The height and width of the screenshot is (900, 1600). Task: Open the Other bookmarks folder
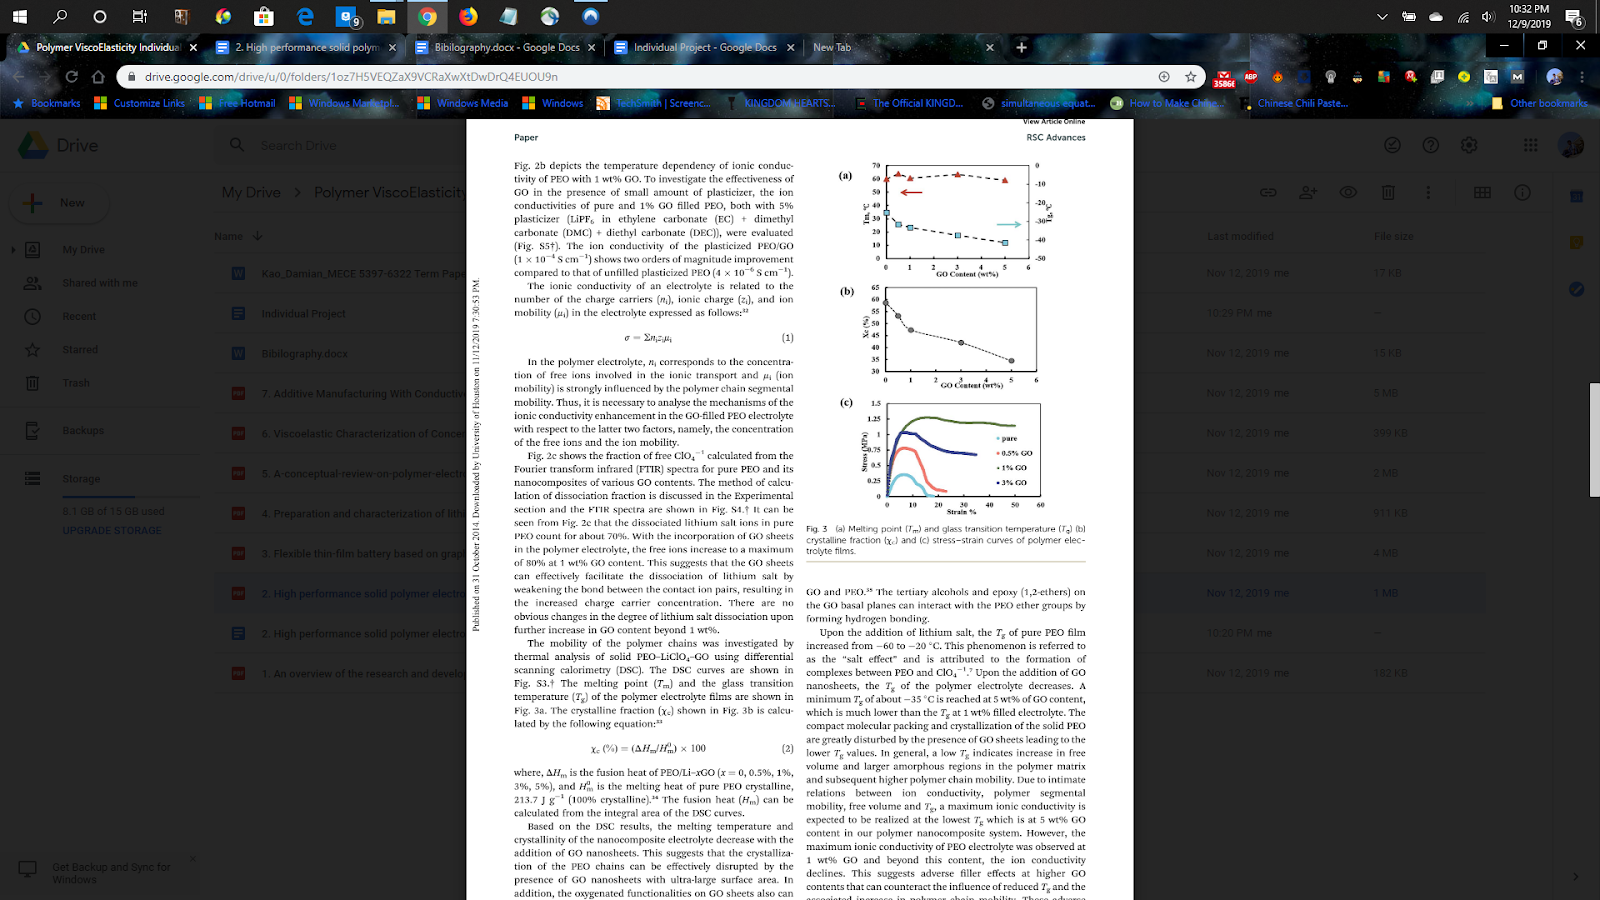[1539, 103]
